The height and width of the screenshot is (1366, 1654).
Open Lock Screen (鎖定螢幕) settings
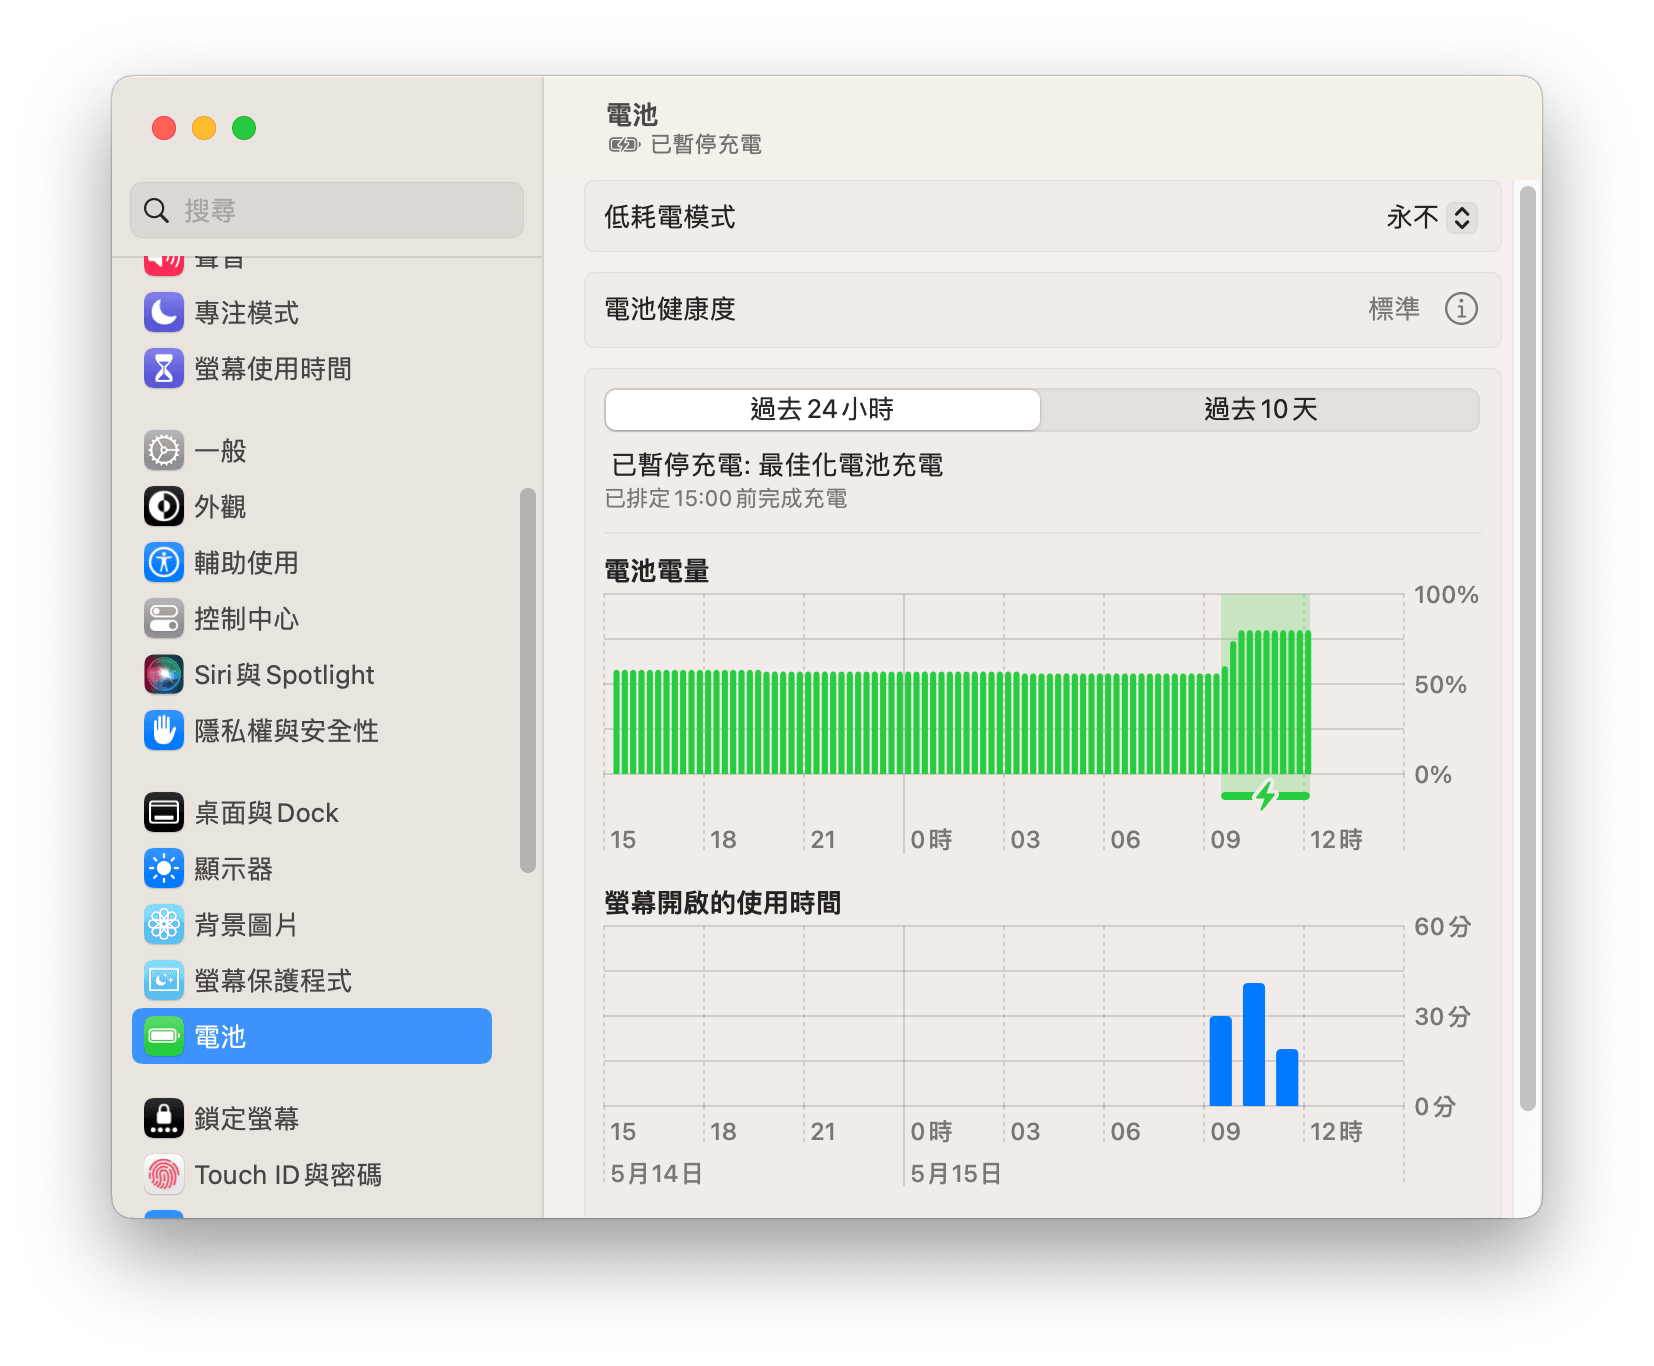click(x=246, y=1118)
